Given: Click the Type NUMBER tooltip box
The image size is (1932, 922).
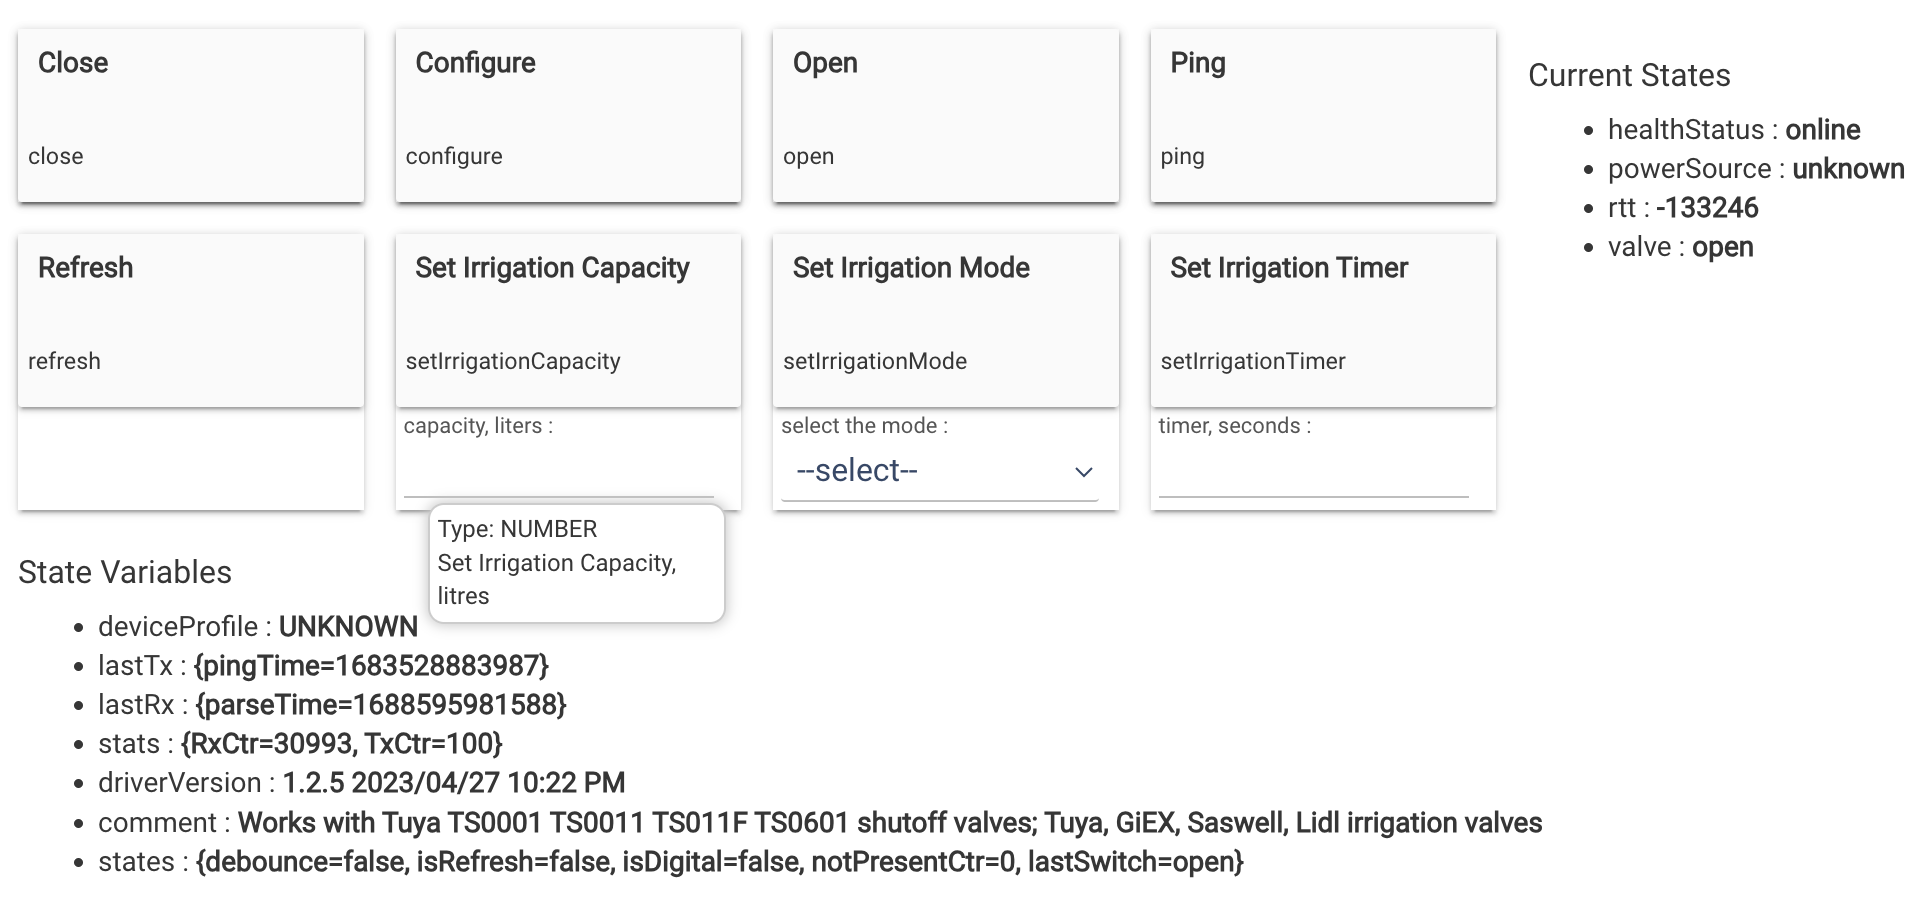Looking at the screenshot, I should [x=576, y=563].
